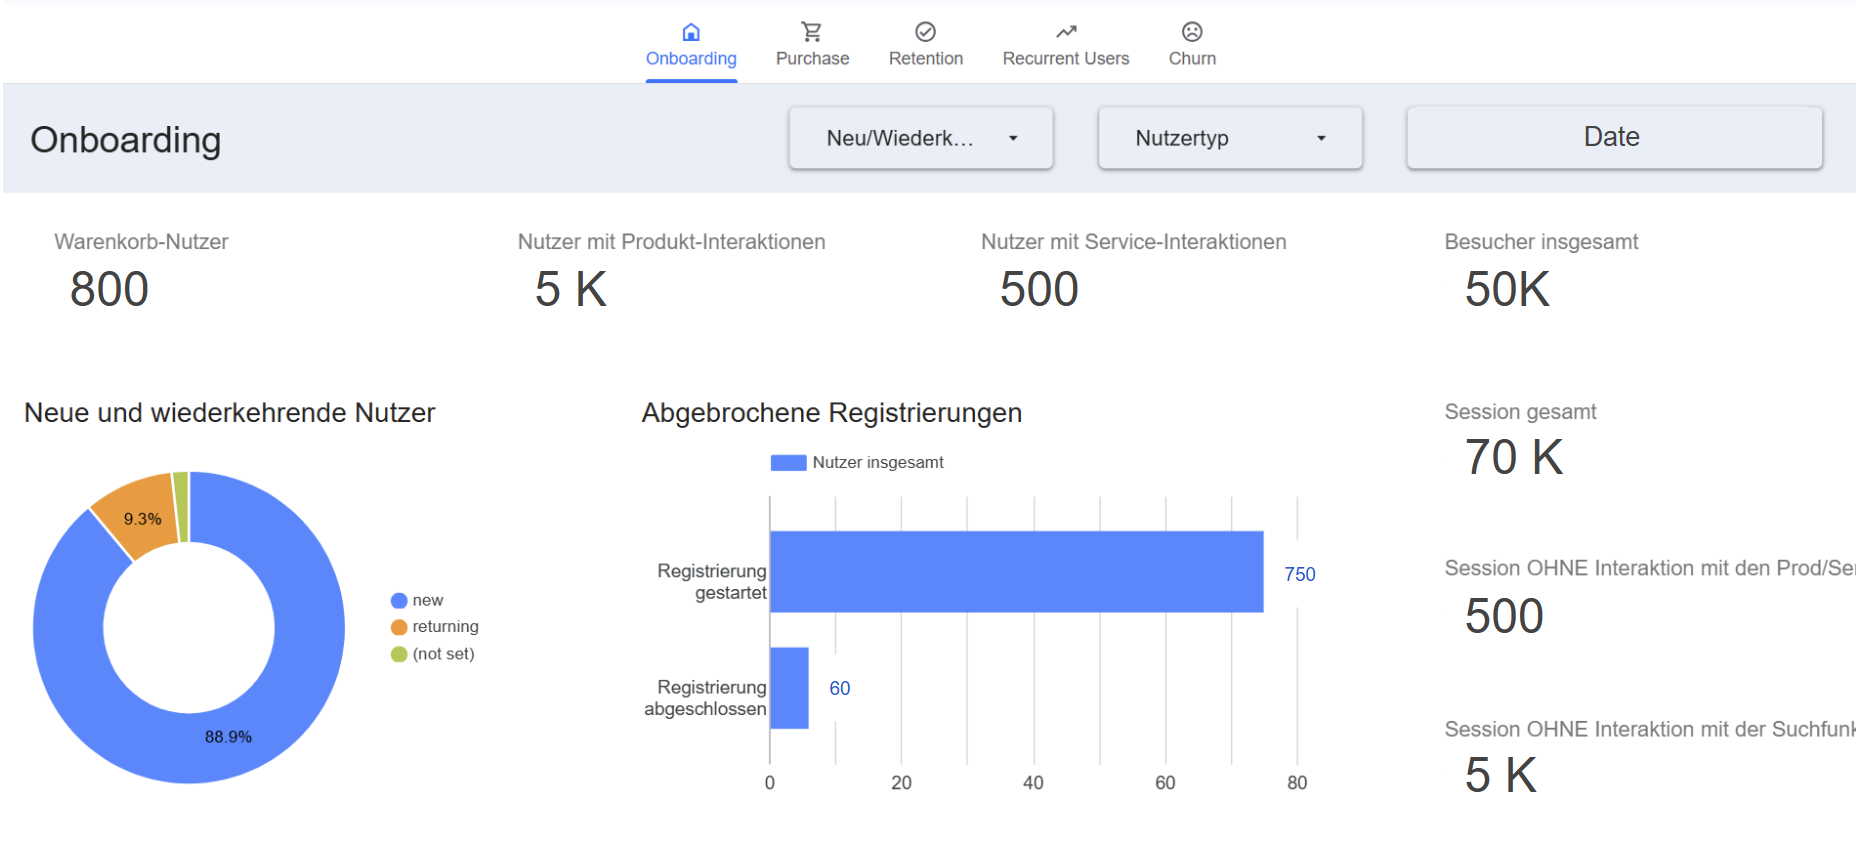Image resolution: width=1856 pixels, height=853 pixels.
Task: Click the Session gesamt value 70 K
Action: coord(1514,458)
